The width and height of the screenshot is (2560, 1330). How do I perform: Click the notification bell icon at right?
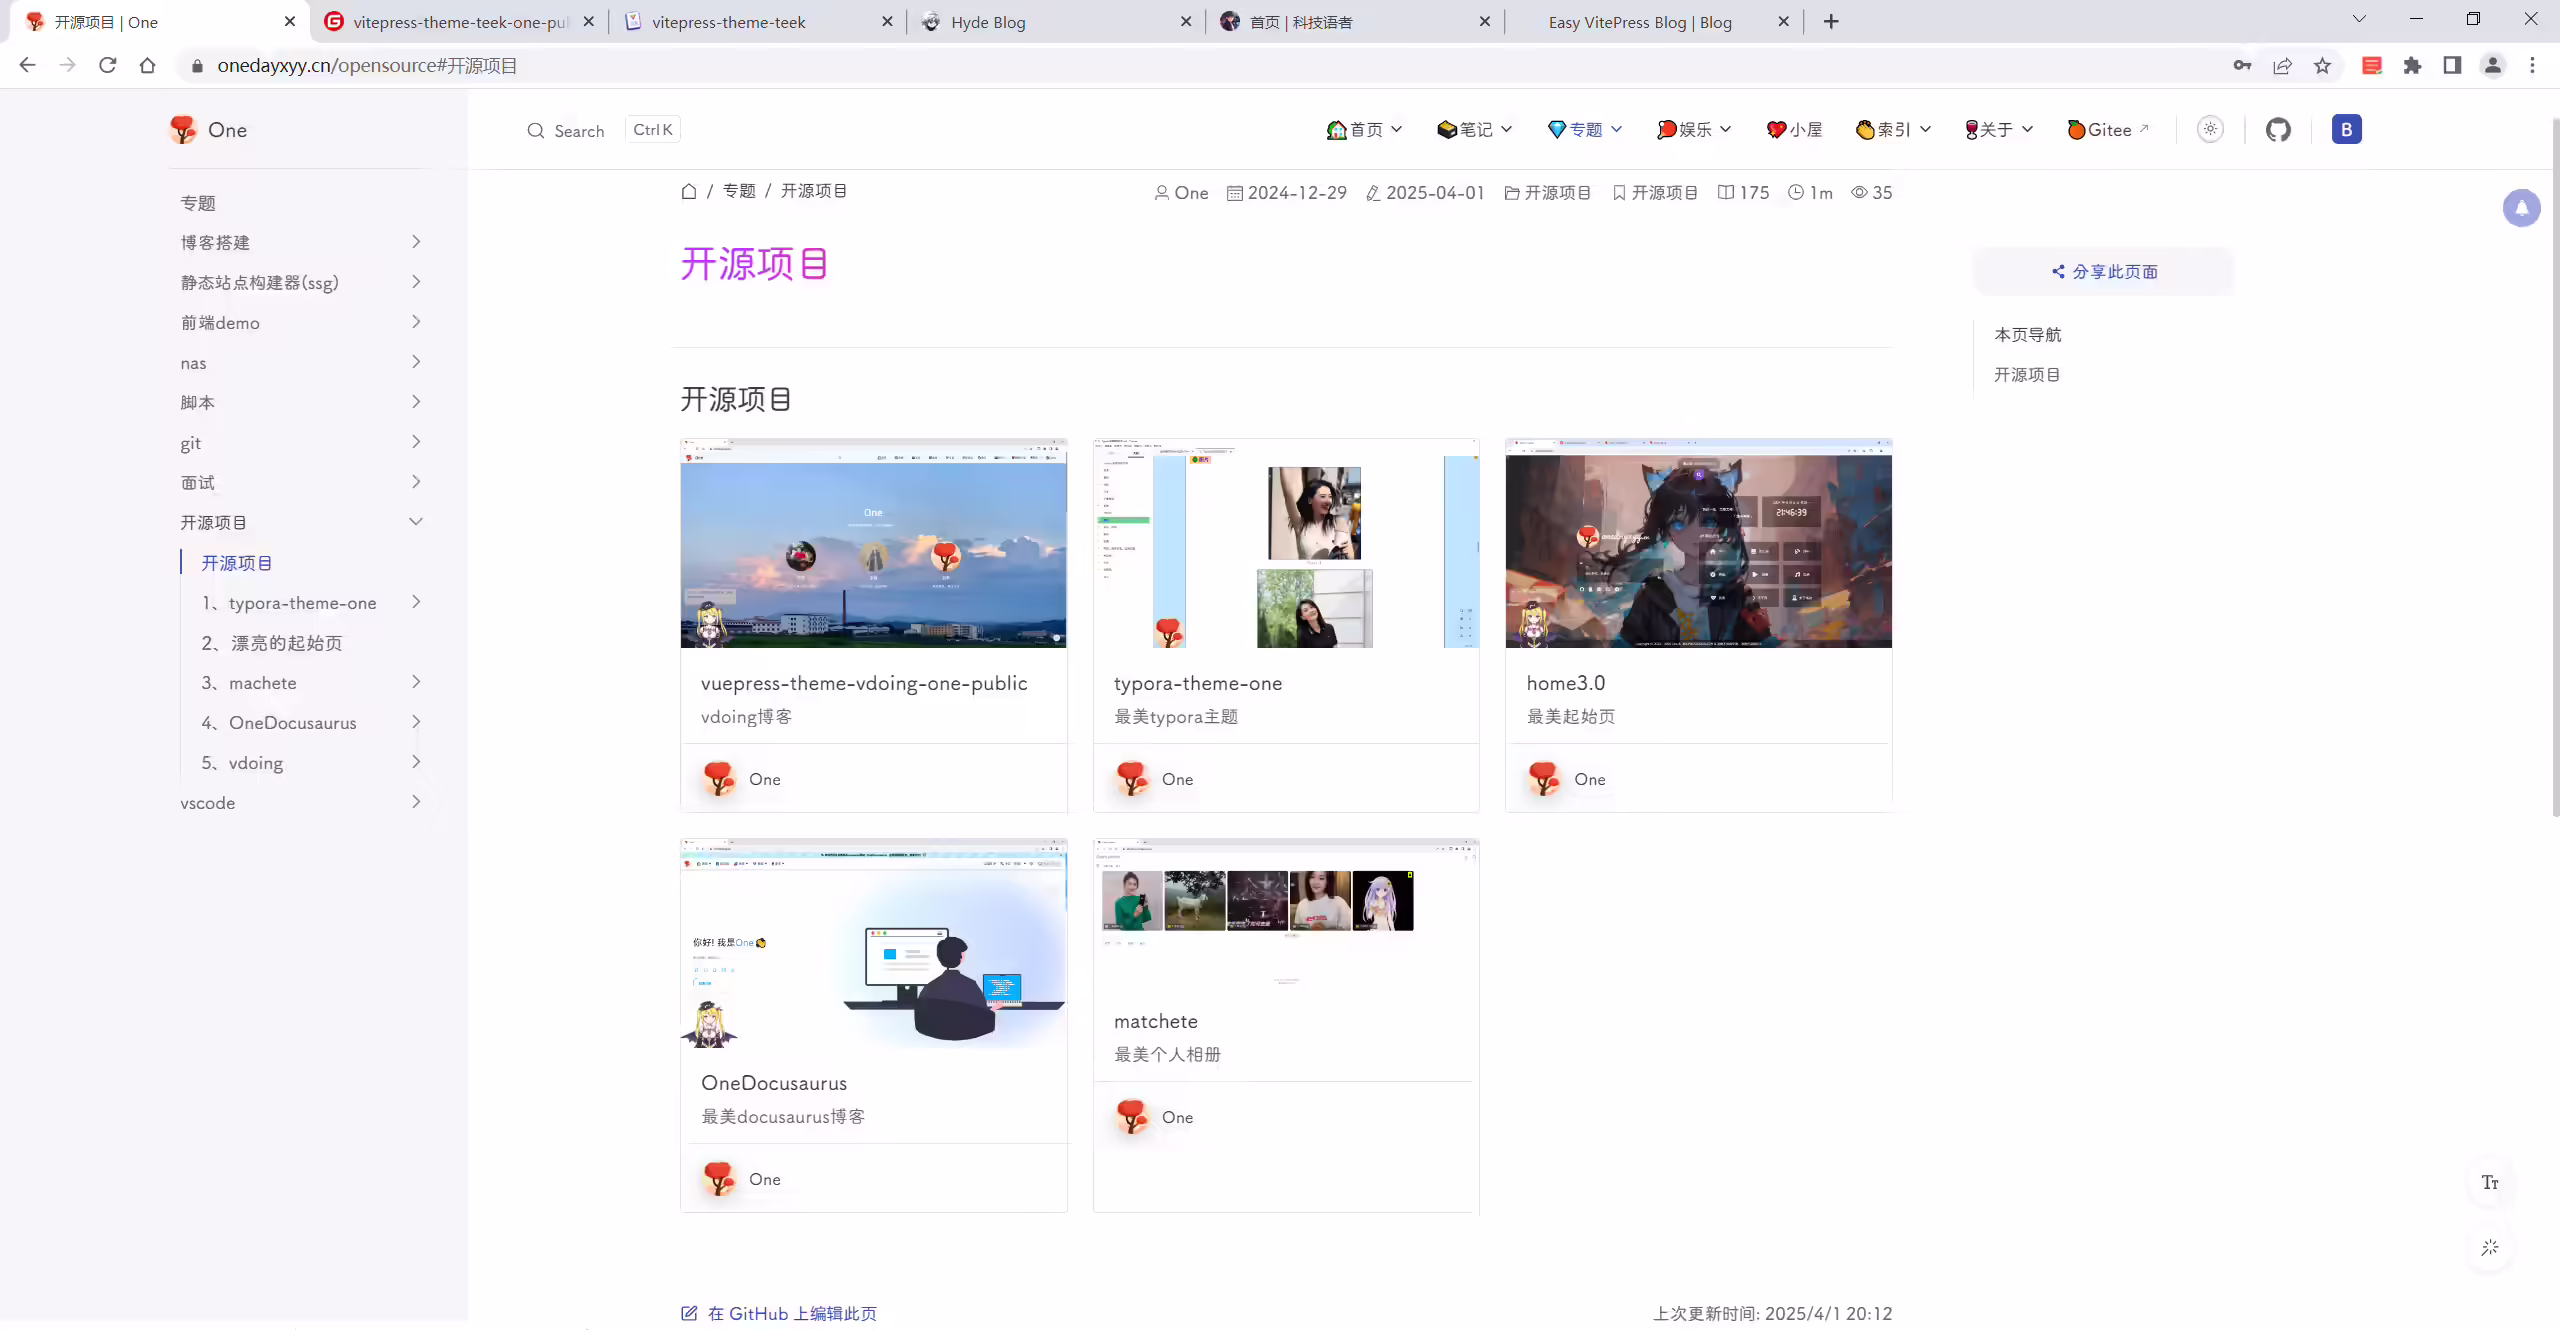(x=2521, y=208)
